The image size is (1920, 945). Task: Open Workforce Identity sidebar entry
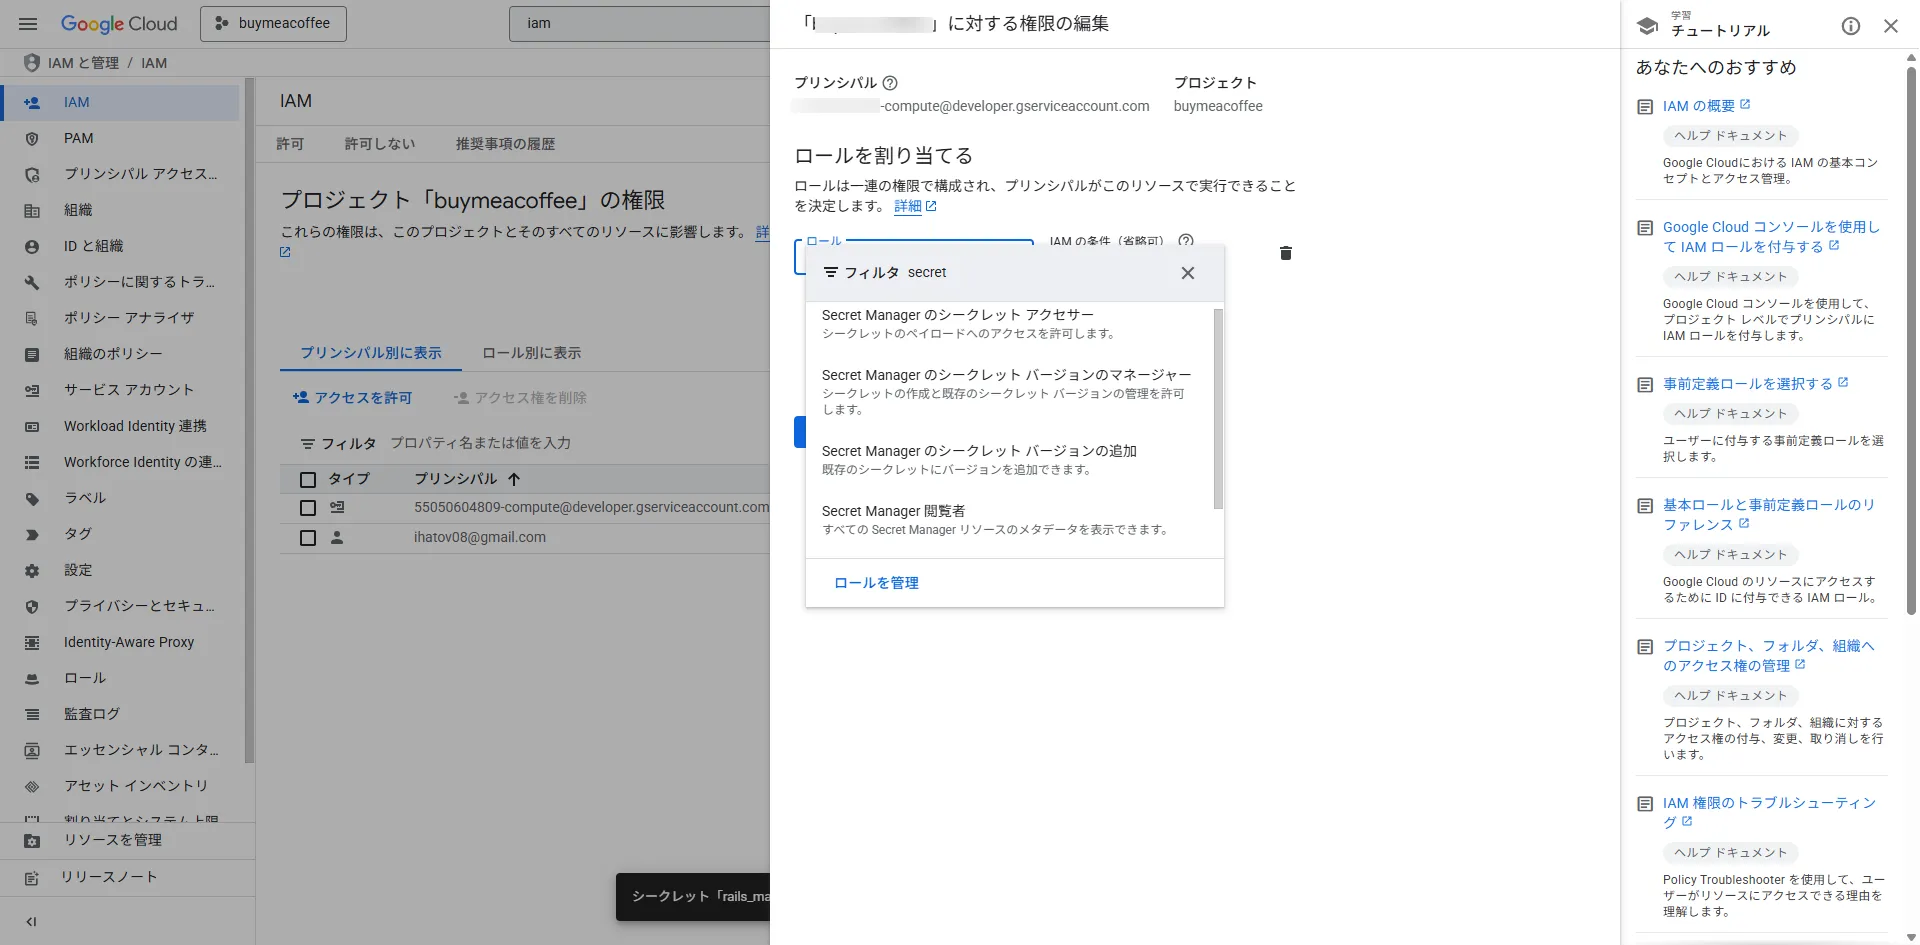120,462
